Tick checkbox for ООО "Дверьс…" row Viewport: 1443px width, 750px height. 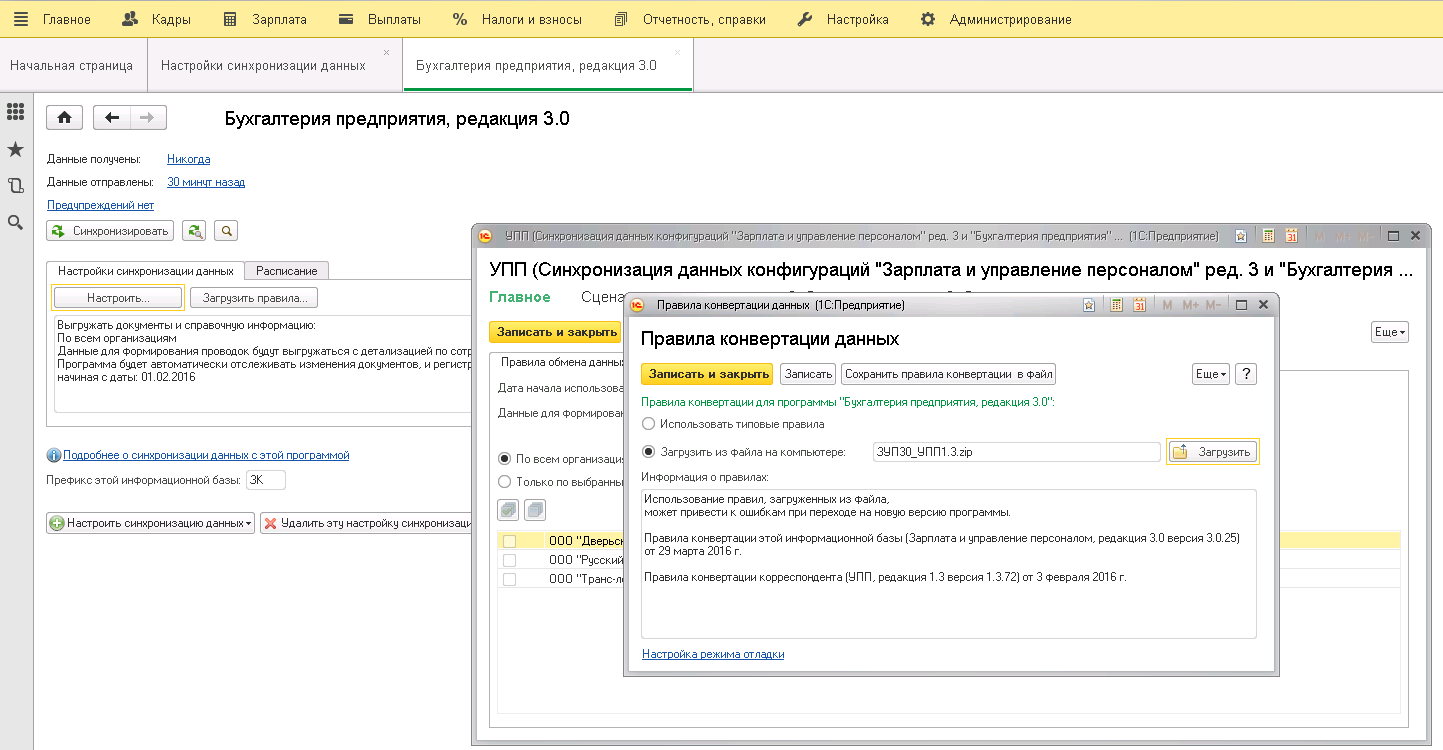510,541
